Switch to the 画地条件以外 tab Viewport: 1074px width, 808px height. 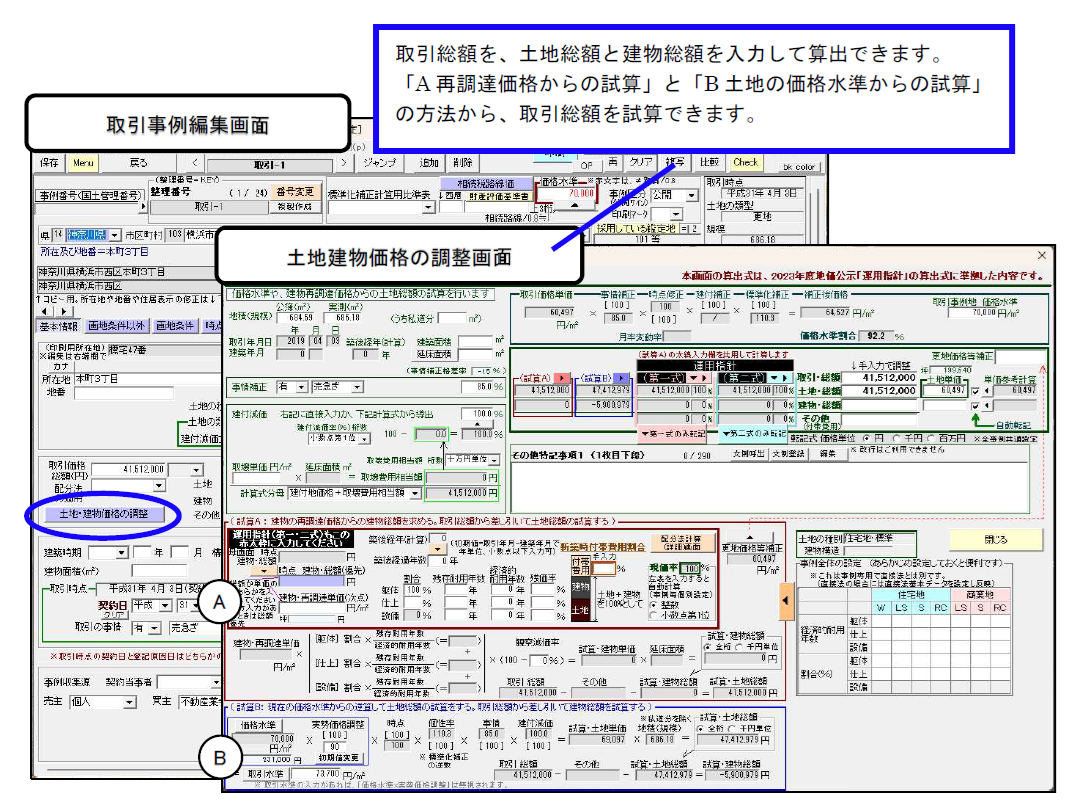[117, 327]
